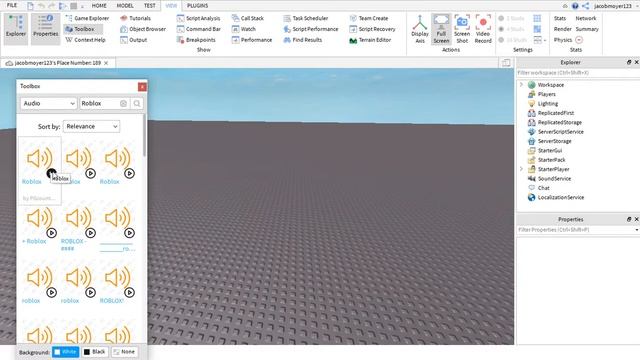Select StarterGui in Explorer
The height and width of the screenshot is (360, 640).
[x=549, y=151]
